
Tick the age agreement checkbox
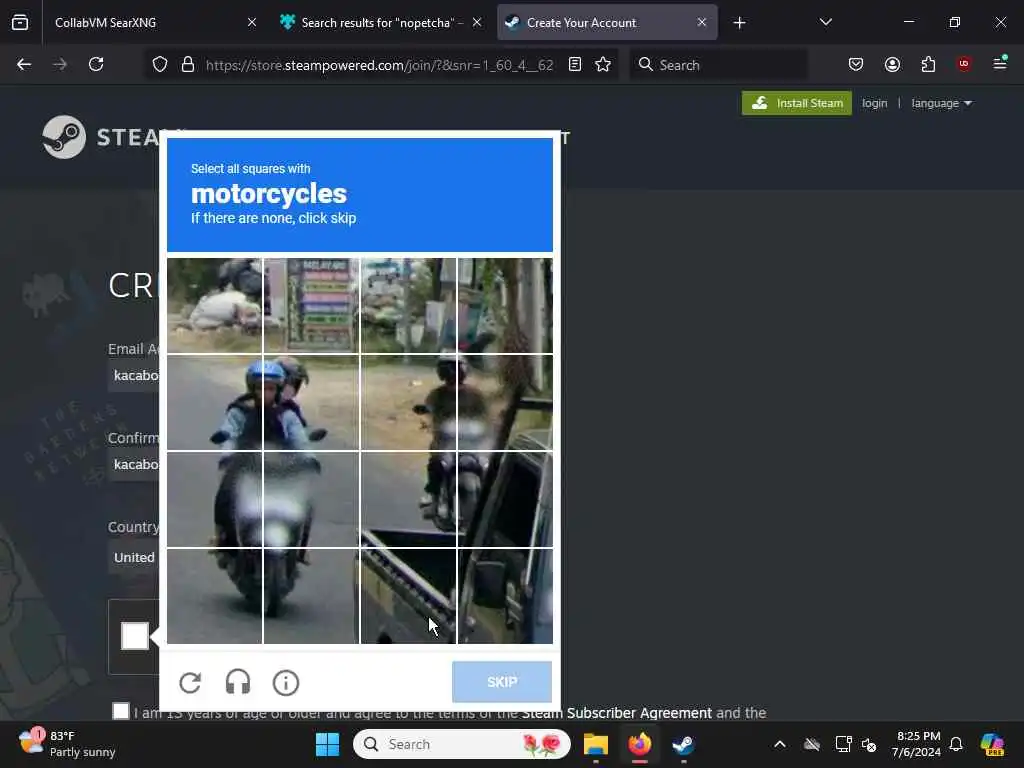(x=121, y=711)
